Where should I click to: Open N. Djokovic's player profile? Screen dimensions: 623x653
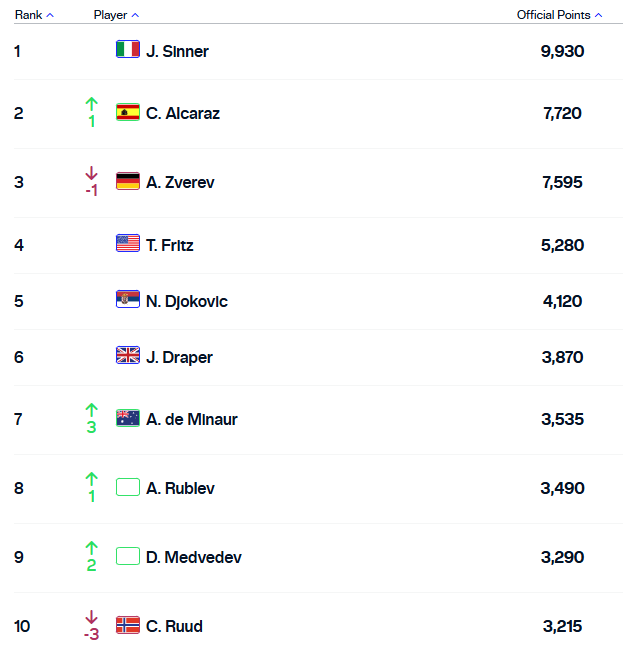click(x=187, y=301)
